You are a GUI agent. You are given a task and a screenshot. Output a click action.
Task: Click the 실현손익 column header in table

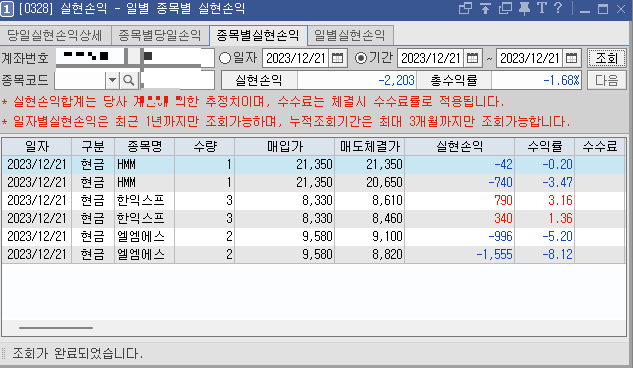coord(459,146)
